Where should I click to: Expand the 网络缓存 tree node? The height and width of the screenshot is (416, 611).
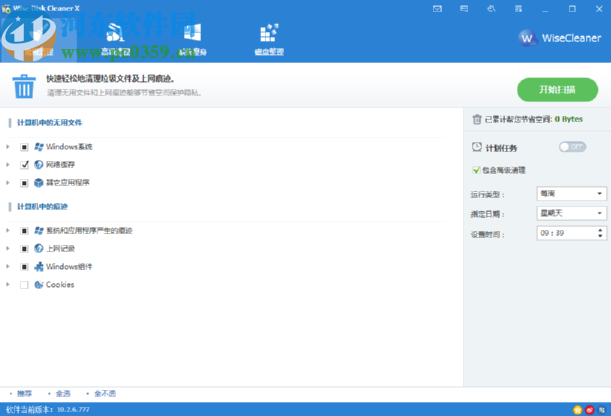pyautogui.click(x=8, y=165)
